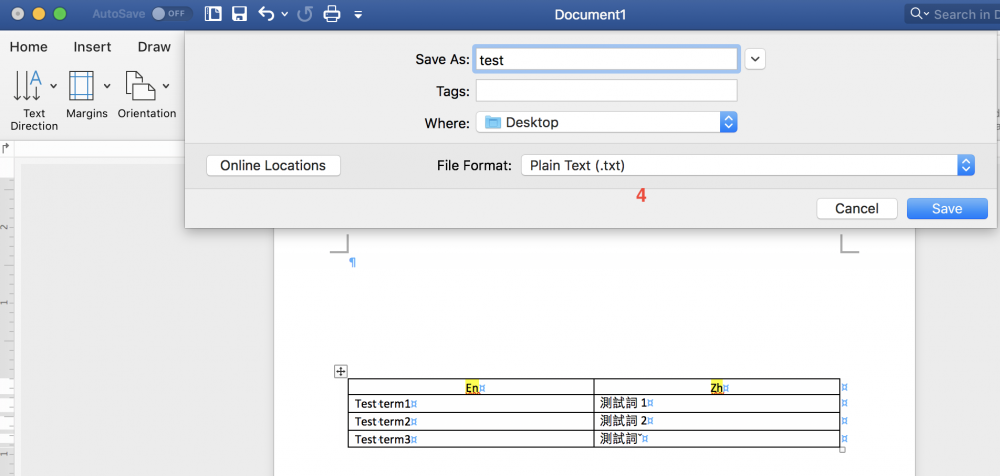Image resolution: width=1000 pixels, height=476 pixels.
Task: Click the Cancel button
Action: click(856, 208)
